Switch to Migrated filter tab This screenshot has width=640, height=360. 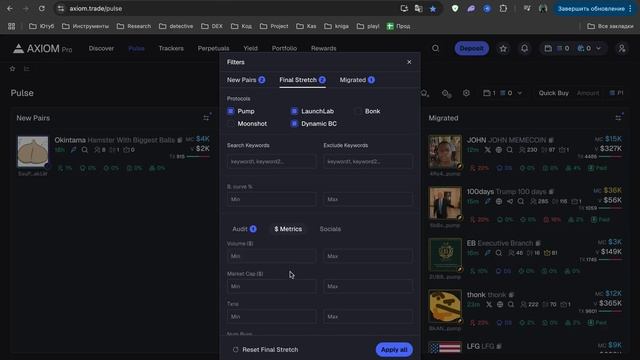click(x=357, y=80)
